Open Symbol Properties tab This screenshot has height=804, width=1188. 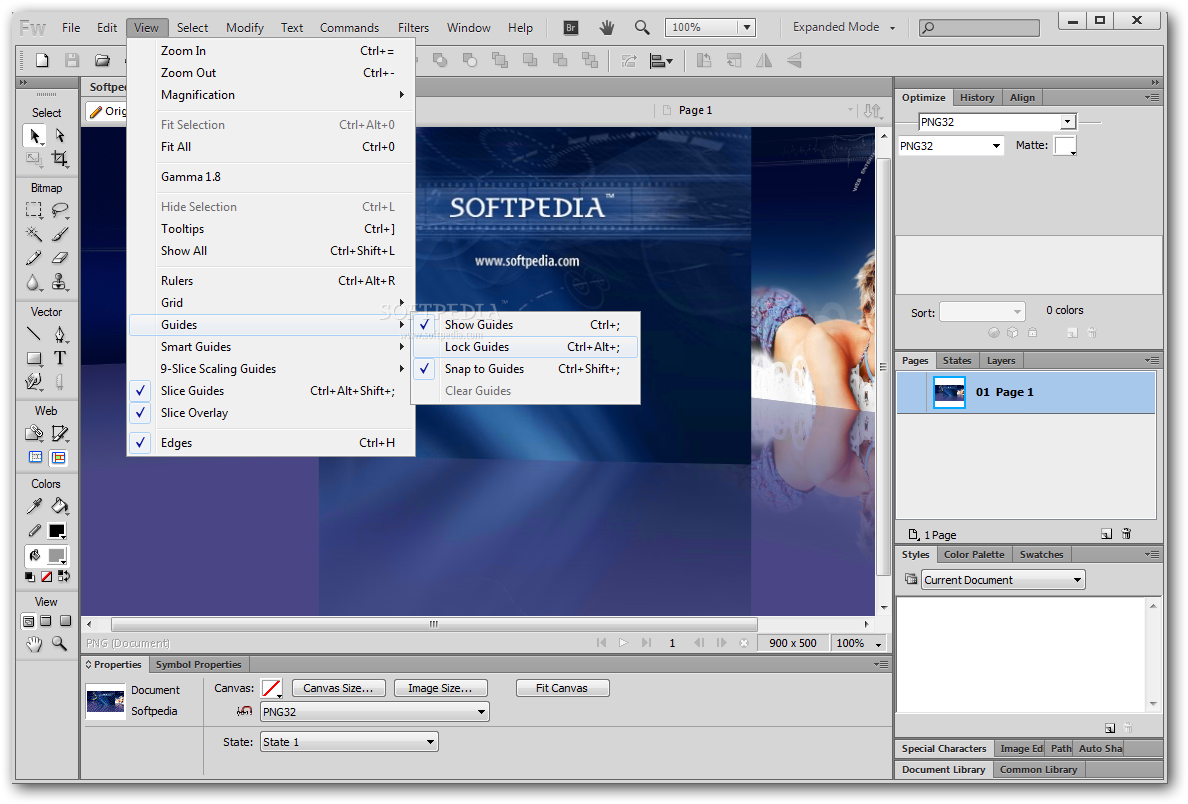tap(198, 665)
